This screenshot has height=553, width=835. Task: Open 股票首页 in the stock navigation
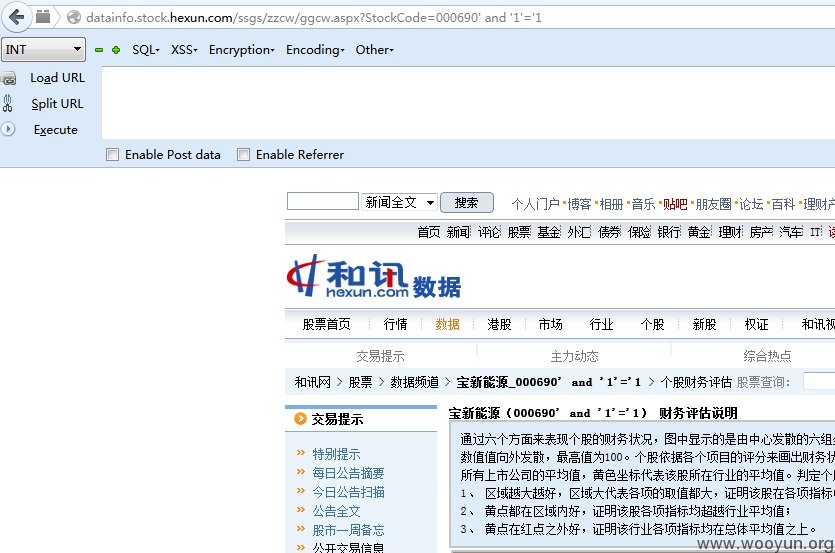coord(326,324)
